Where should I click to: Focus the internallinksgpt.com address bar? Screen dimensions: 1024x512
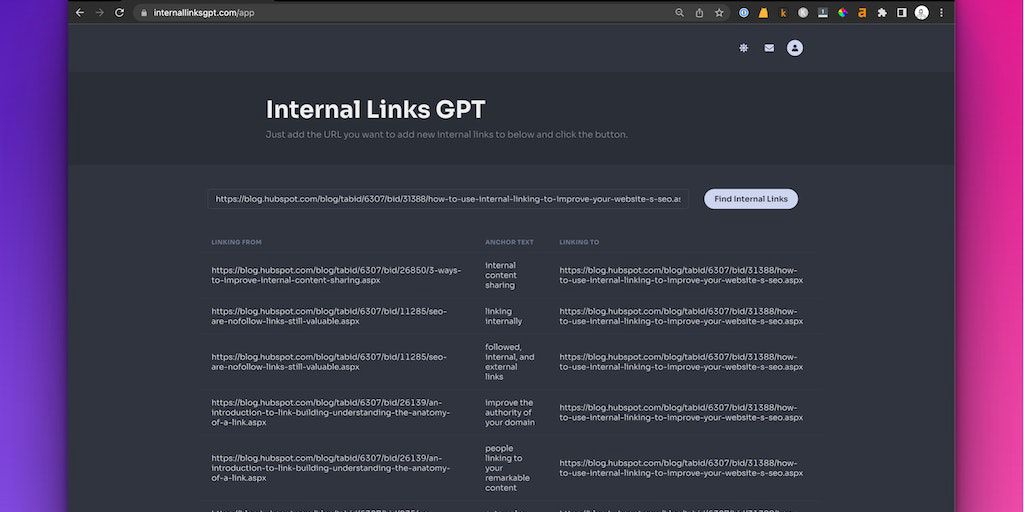(x=405, y=12)
